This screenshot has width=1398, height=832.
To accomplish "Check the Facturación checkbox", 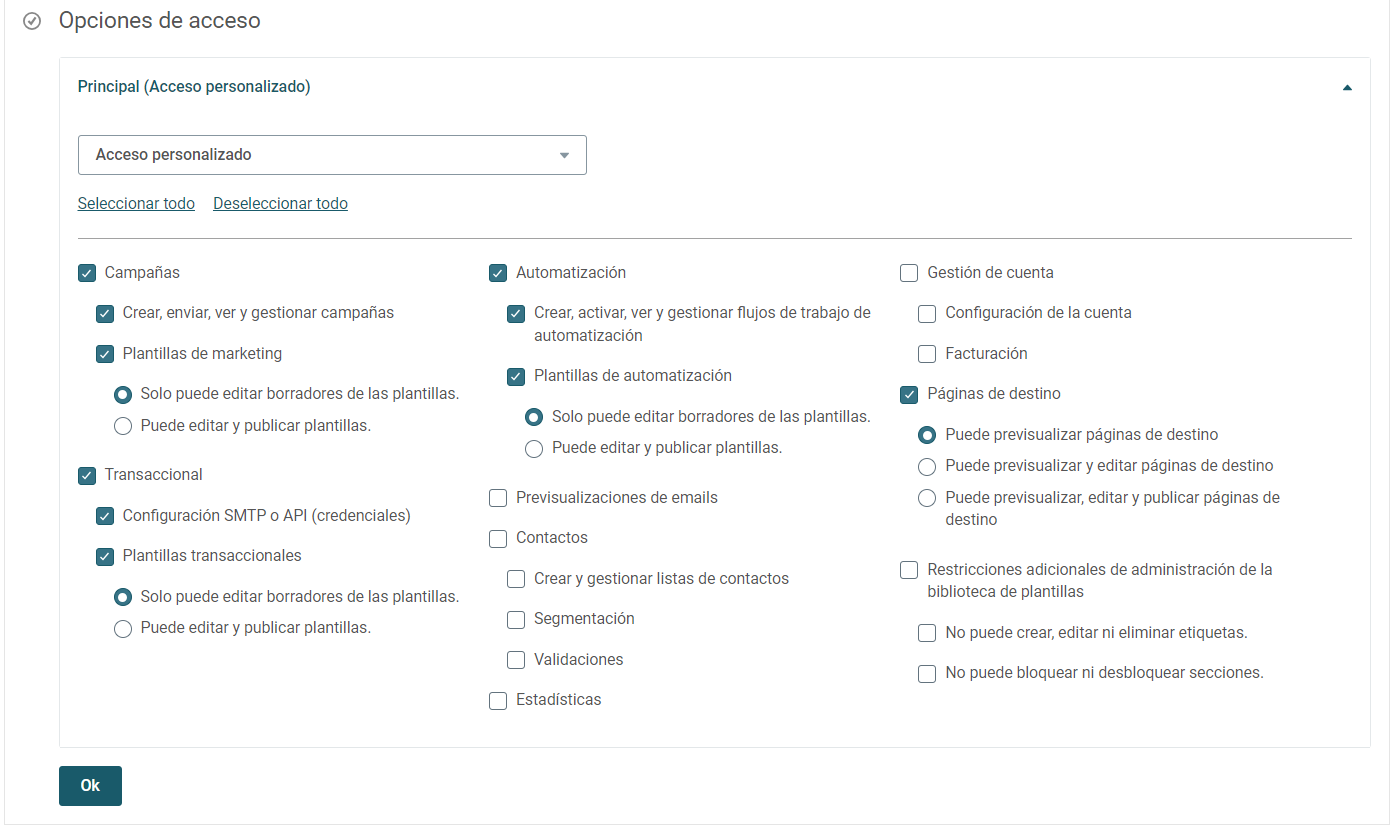I will click(x=927, y=354).
